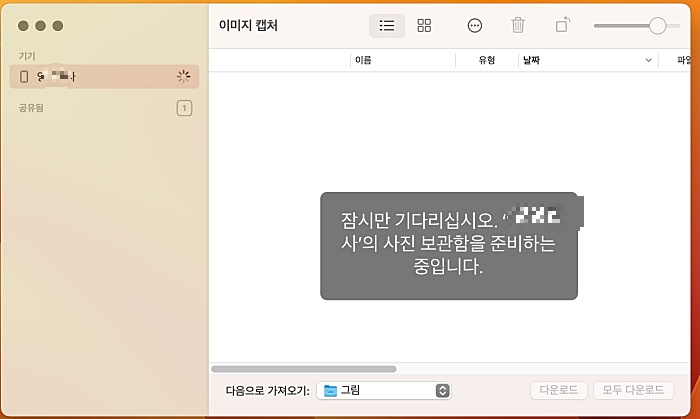Click the '기기' sidebar heading
Image resolution: width=700 pixels, height=419 pixels.
[27, 56]
